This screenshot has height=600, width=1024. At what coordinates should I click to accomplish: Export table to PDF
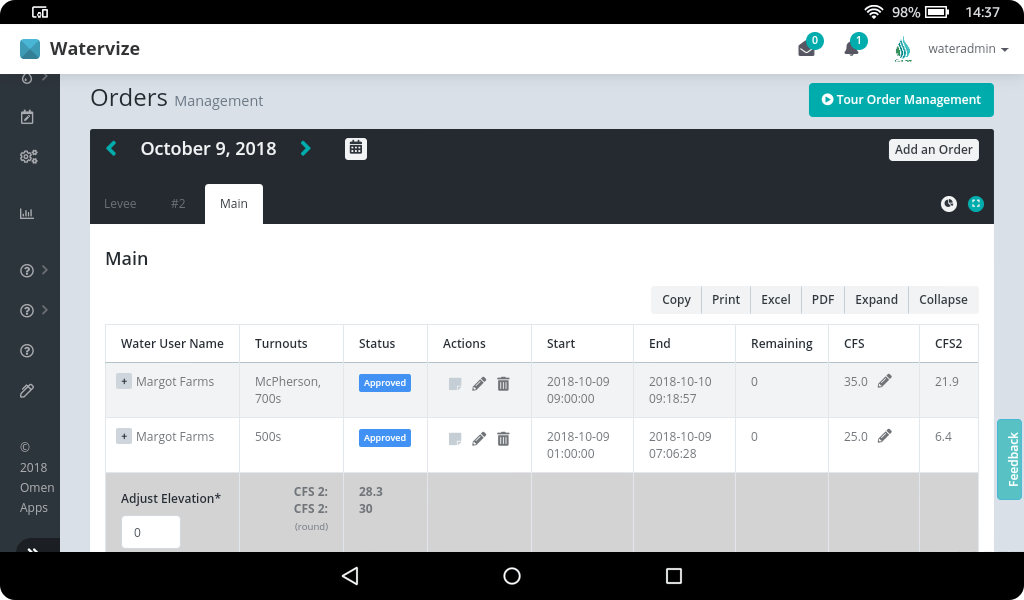(823, 300)
